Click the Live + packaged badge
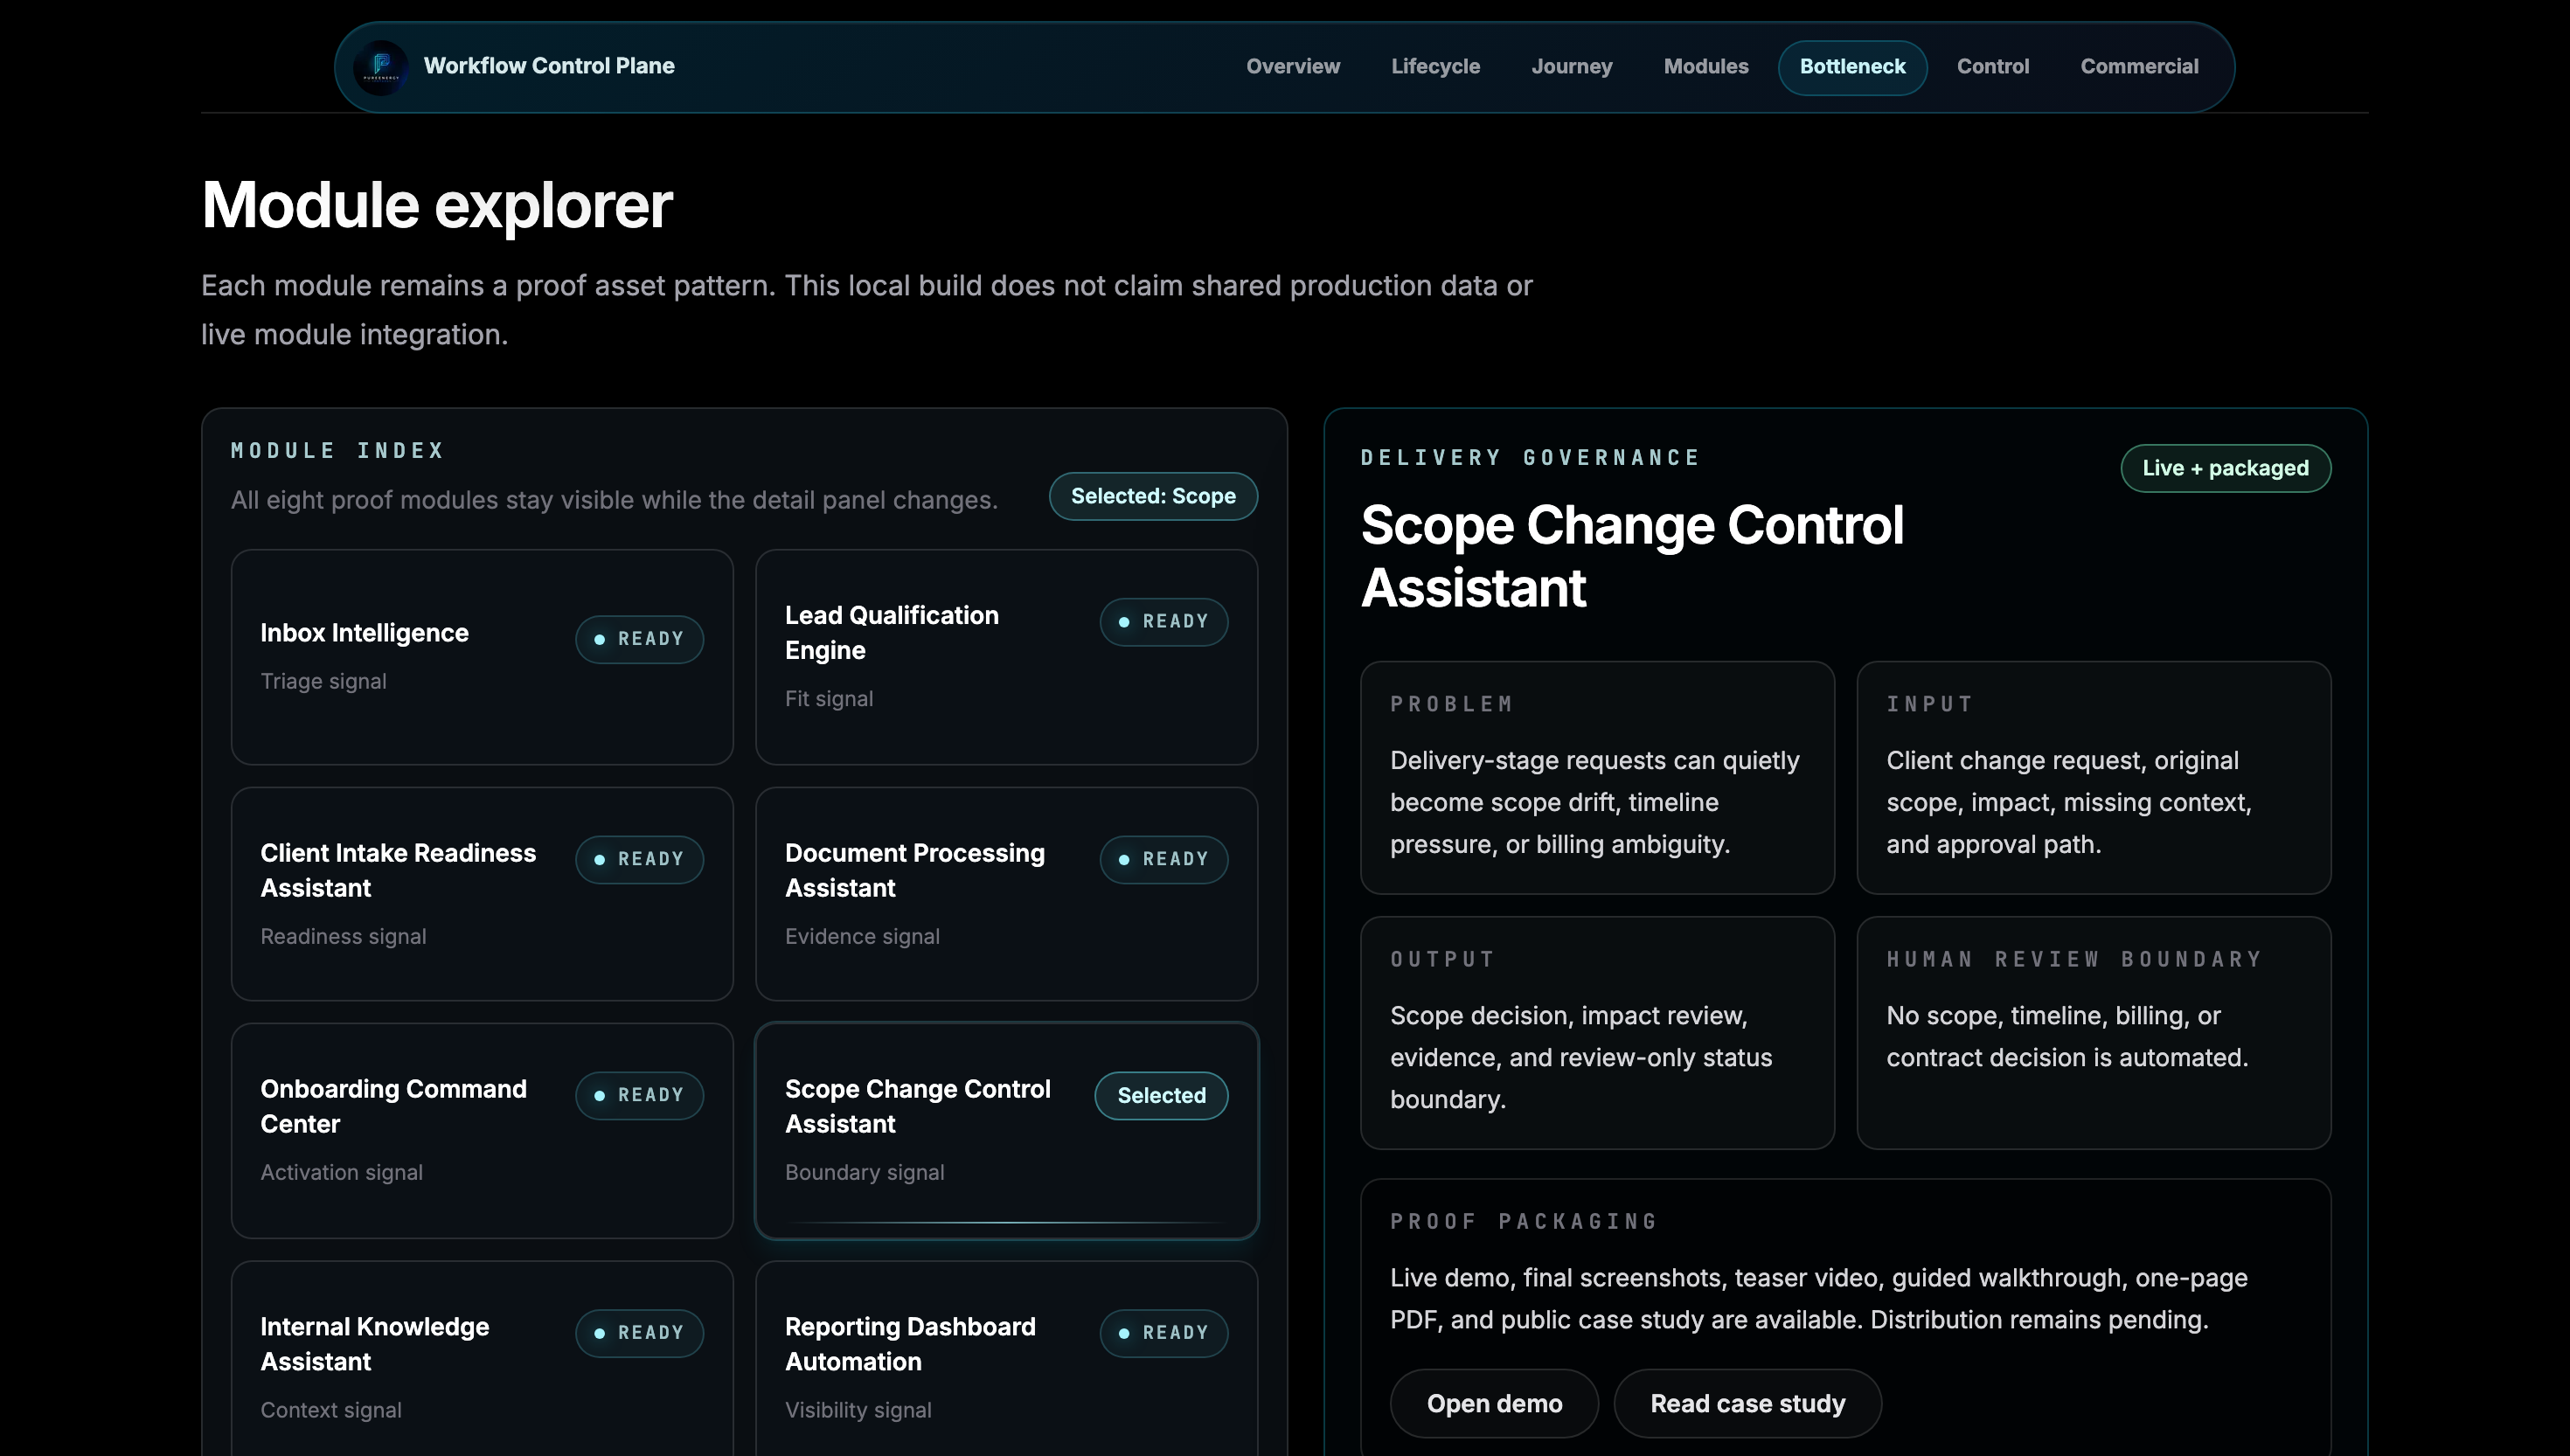This screenshot has height=1456, width=2570. tap(2225, 468)
